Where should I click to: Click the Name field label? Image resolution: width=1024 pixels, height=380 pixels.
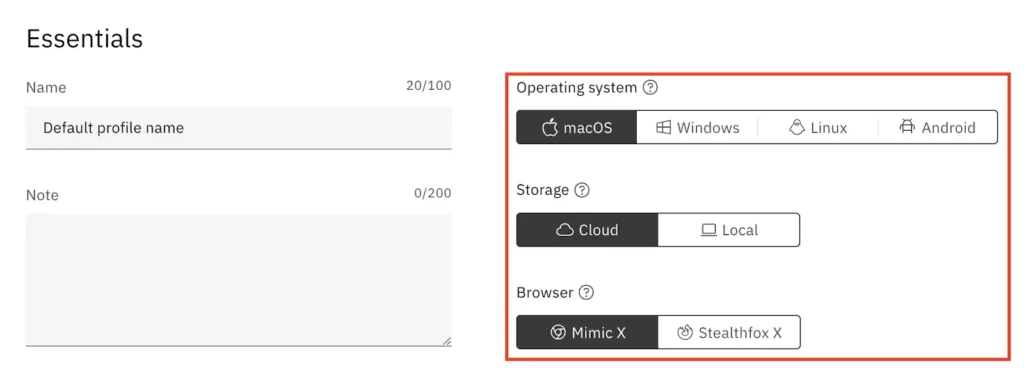(x=46, y=87)
